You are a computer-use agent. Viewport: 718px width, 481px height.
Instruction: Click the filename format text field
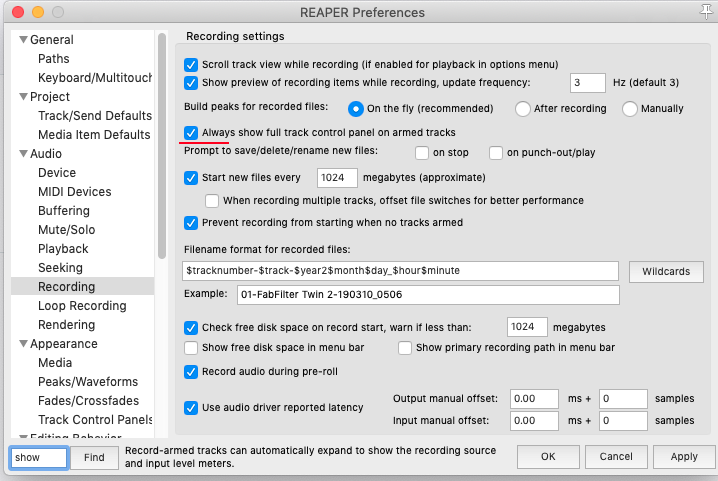click(x=401, y=271)
